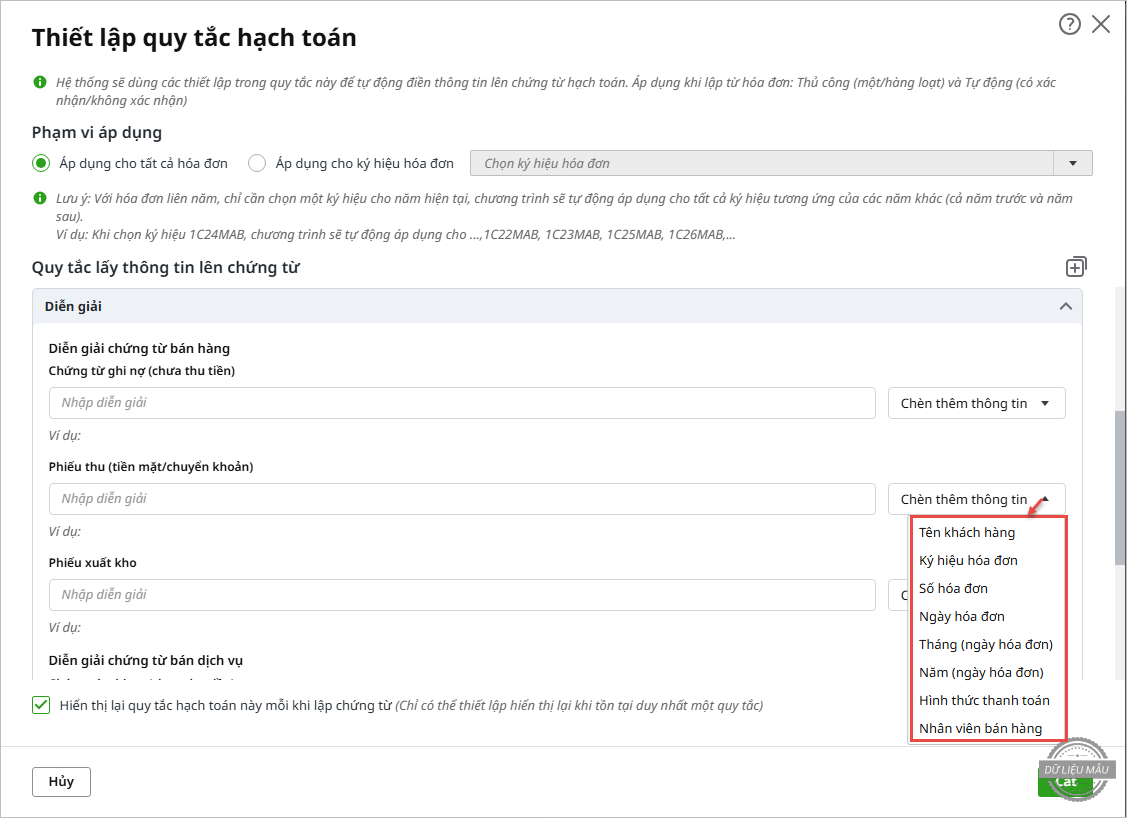Select 'Số hóa đơn' in dropdown list

953,588
